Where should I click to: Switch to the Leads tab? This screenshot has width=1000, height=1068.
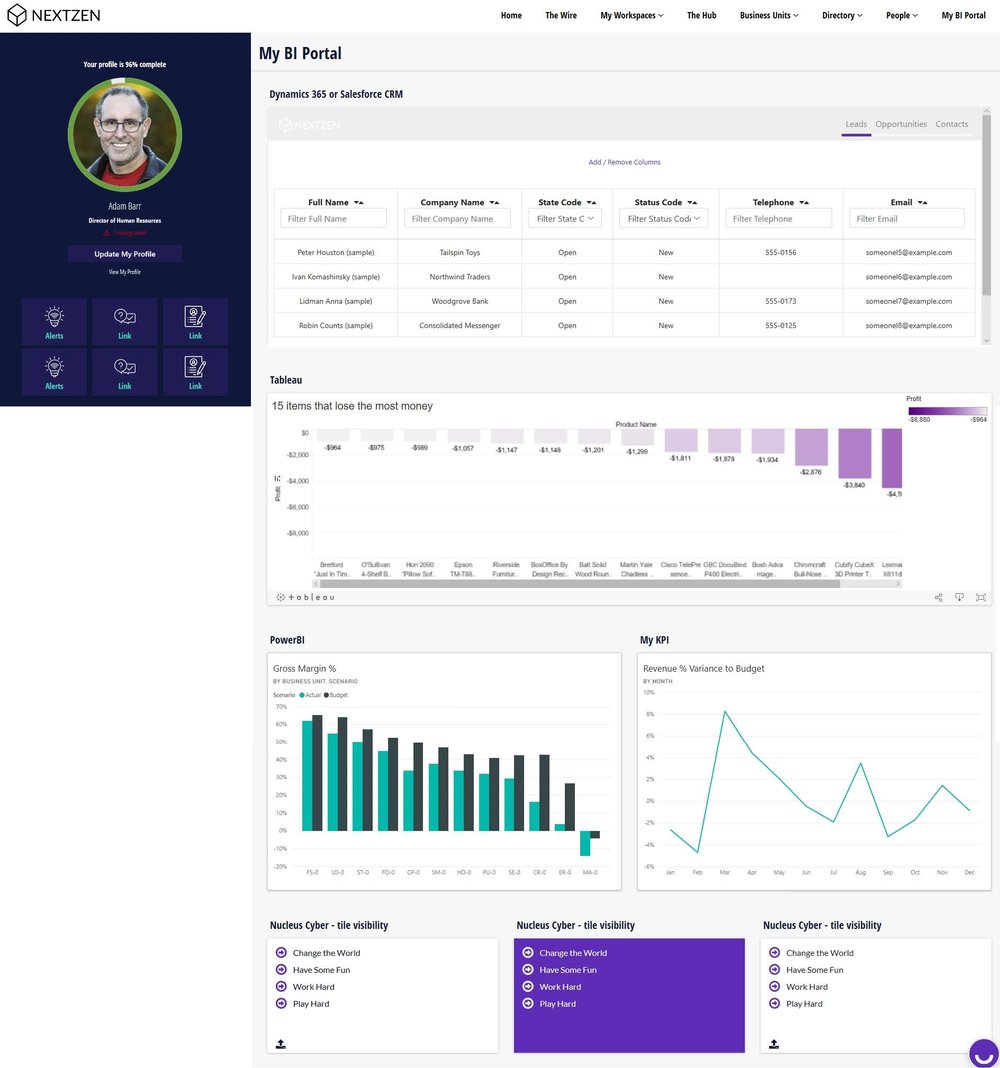[x=856, y=124]
